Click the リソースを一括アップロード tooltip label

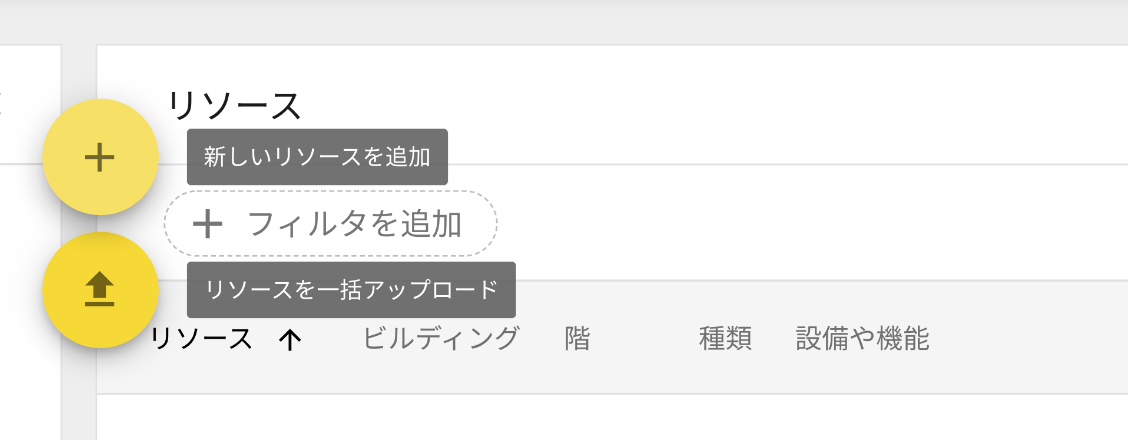(x=351, y=290)
